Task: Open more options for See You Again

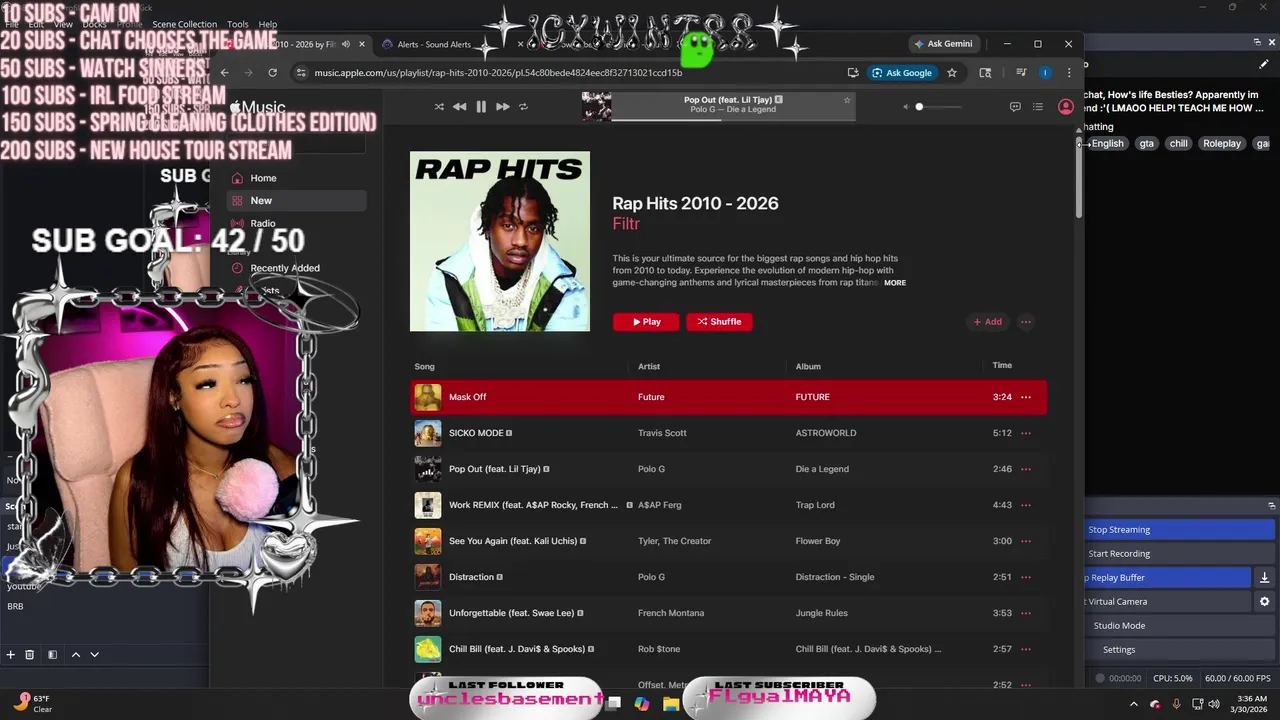Action: 1026,541
